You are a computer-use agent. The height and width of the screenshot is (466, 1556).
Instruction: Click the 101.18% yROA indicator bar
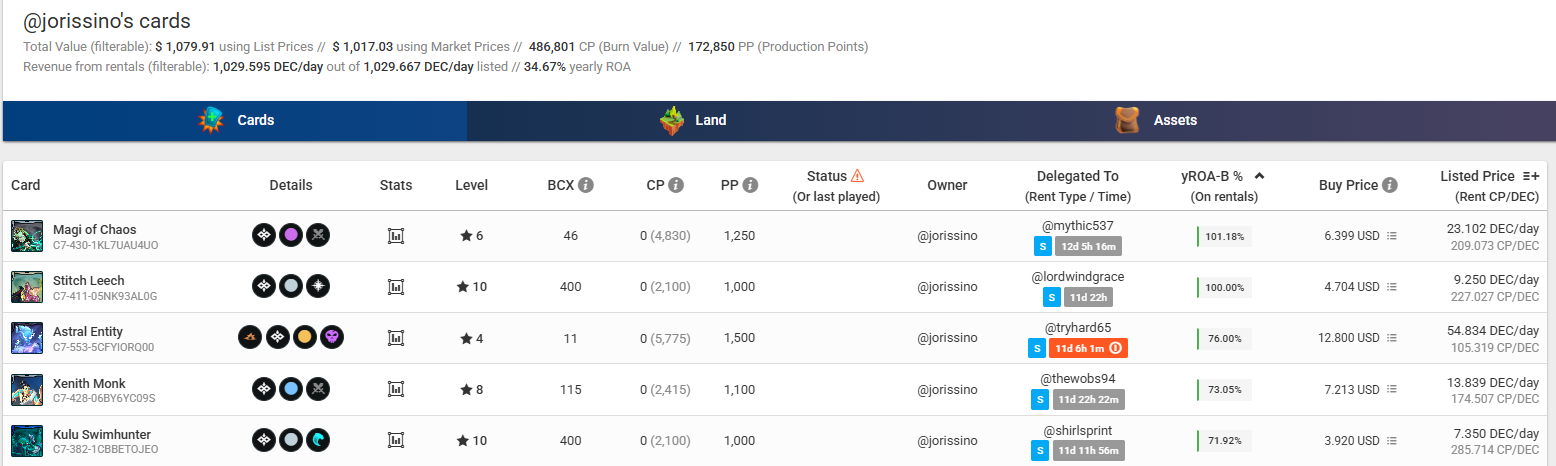click(1224, 236)
